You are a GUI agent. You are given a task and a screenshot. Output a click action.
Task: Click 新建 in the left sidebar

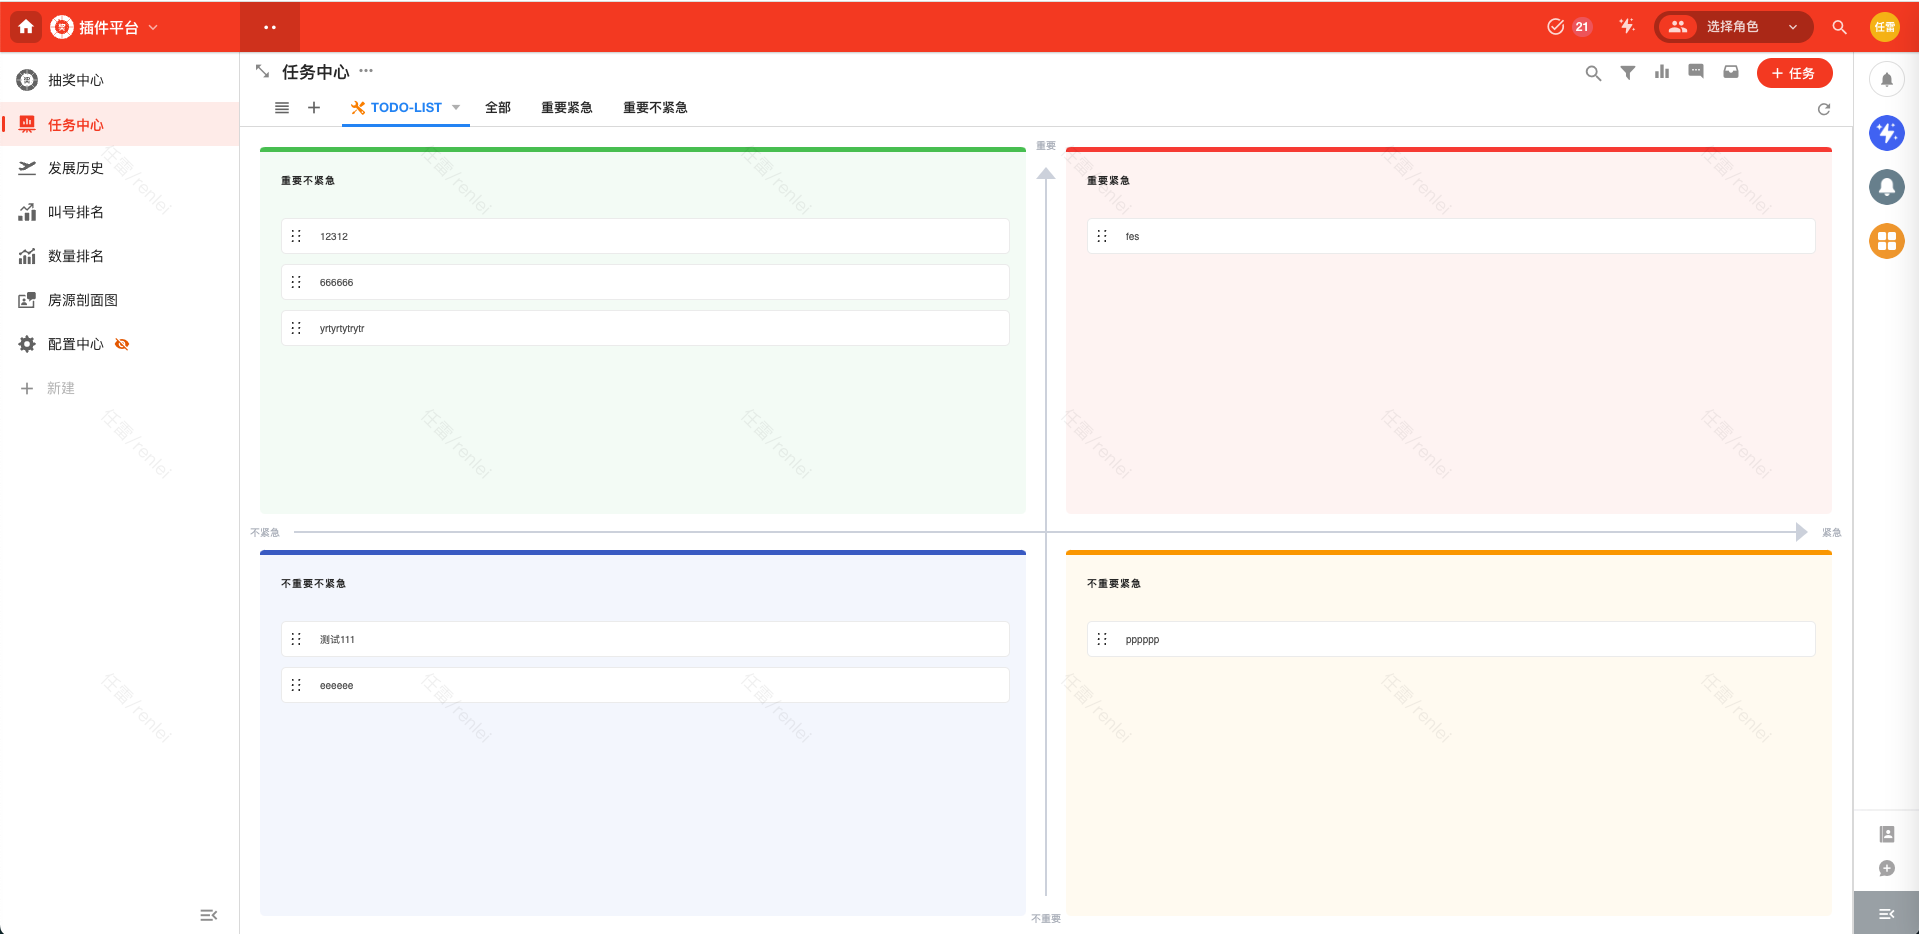[60, 388]
